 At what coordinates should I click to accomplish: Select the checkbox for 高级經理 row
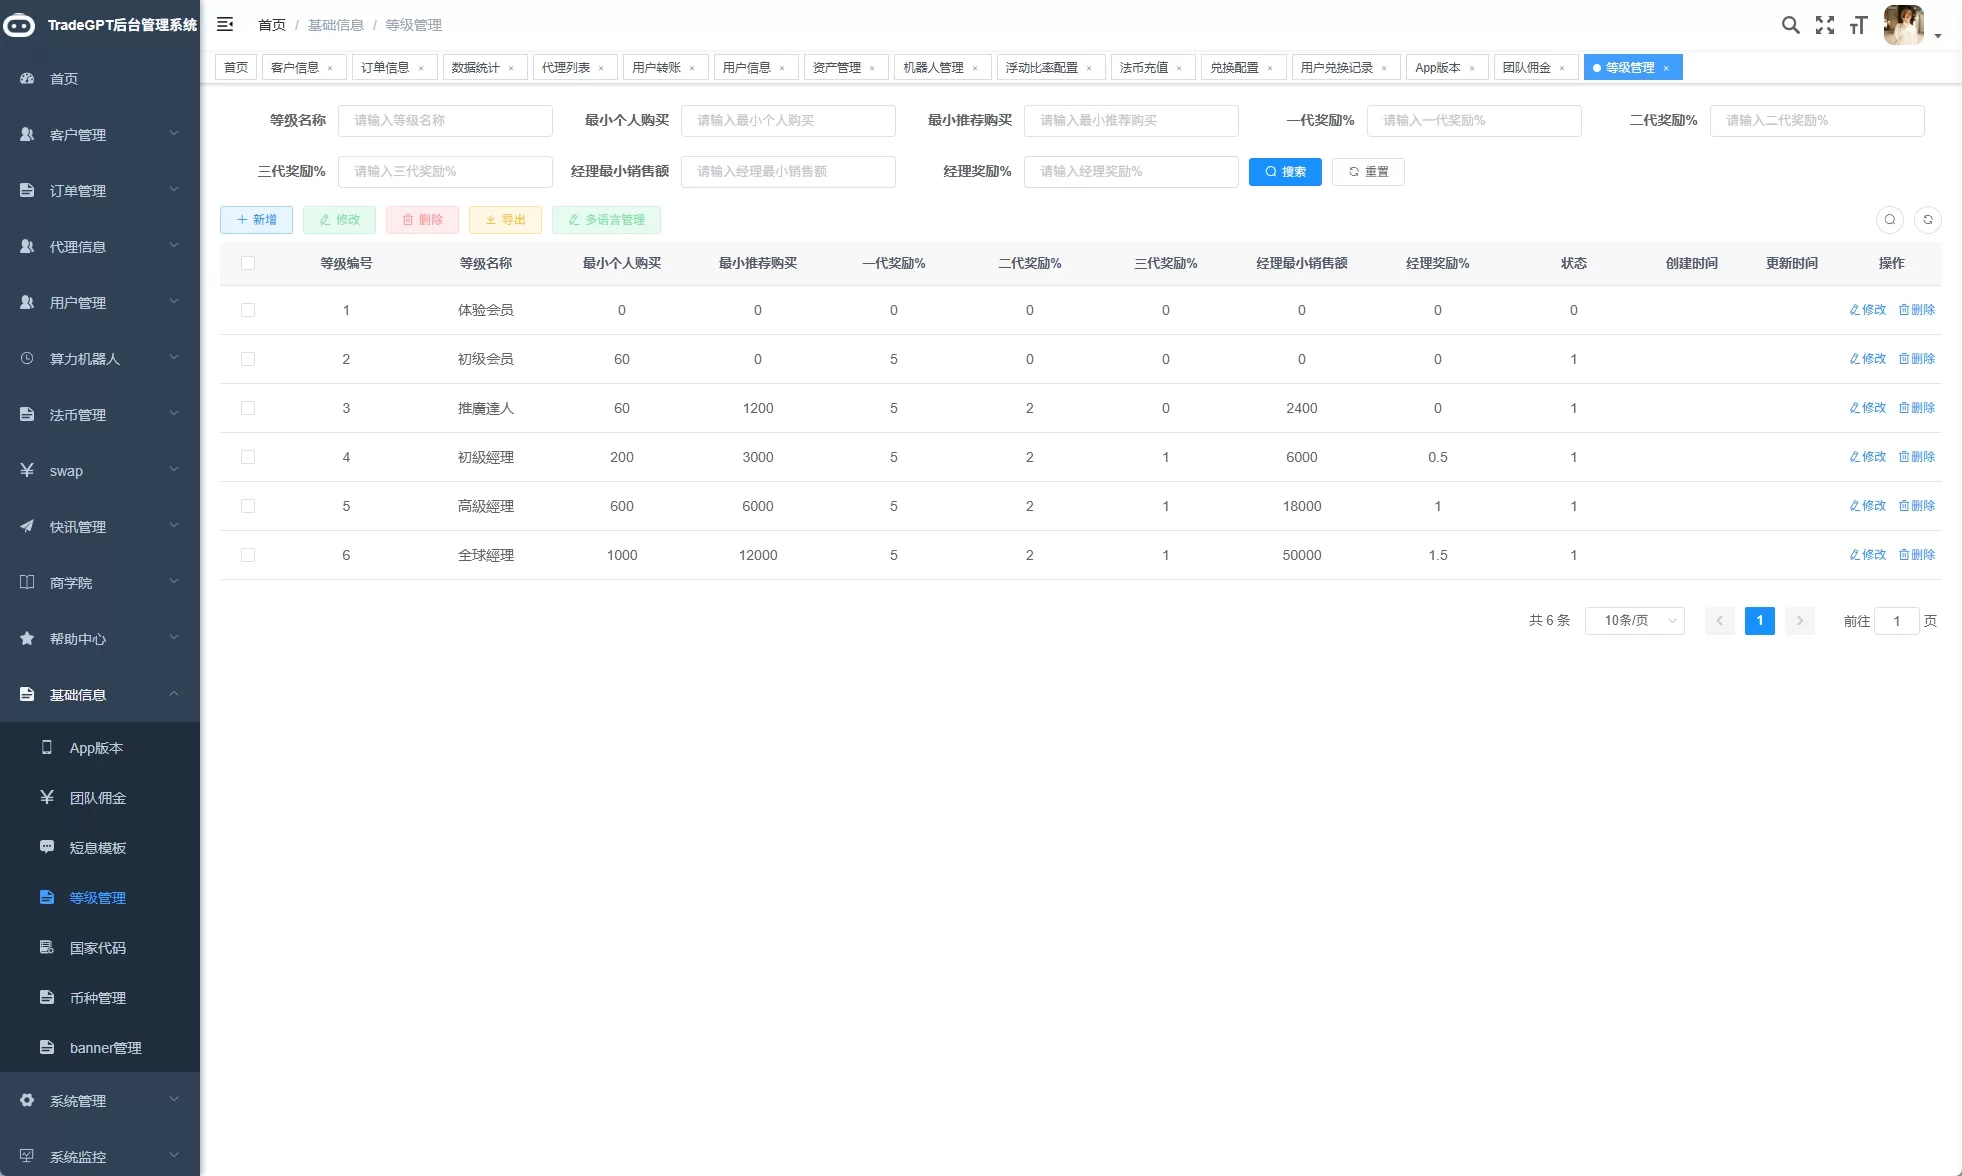(x=248, y=506)
